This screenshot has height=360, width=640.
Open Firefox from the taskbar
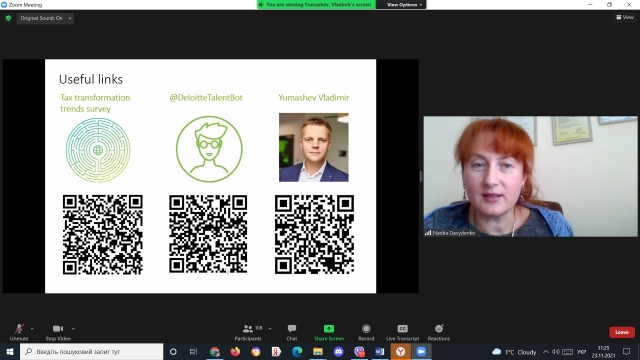(x=235, y=351)
